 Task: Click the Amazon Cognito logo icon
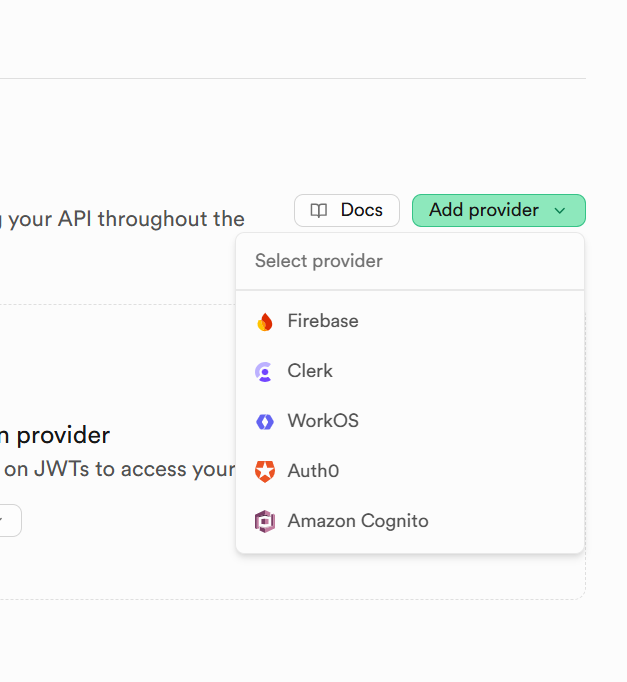(265, 521)
